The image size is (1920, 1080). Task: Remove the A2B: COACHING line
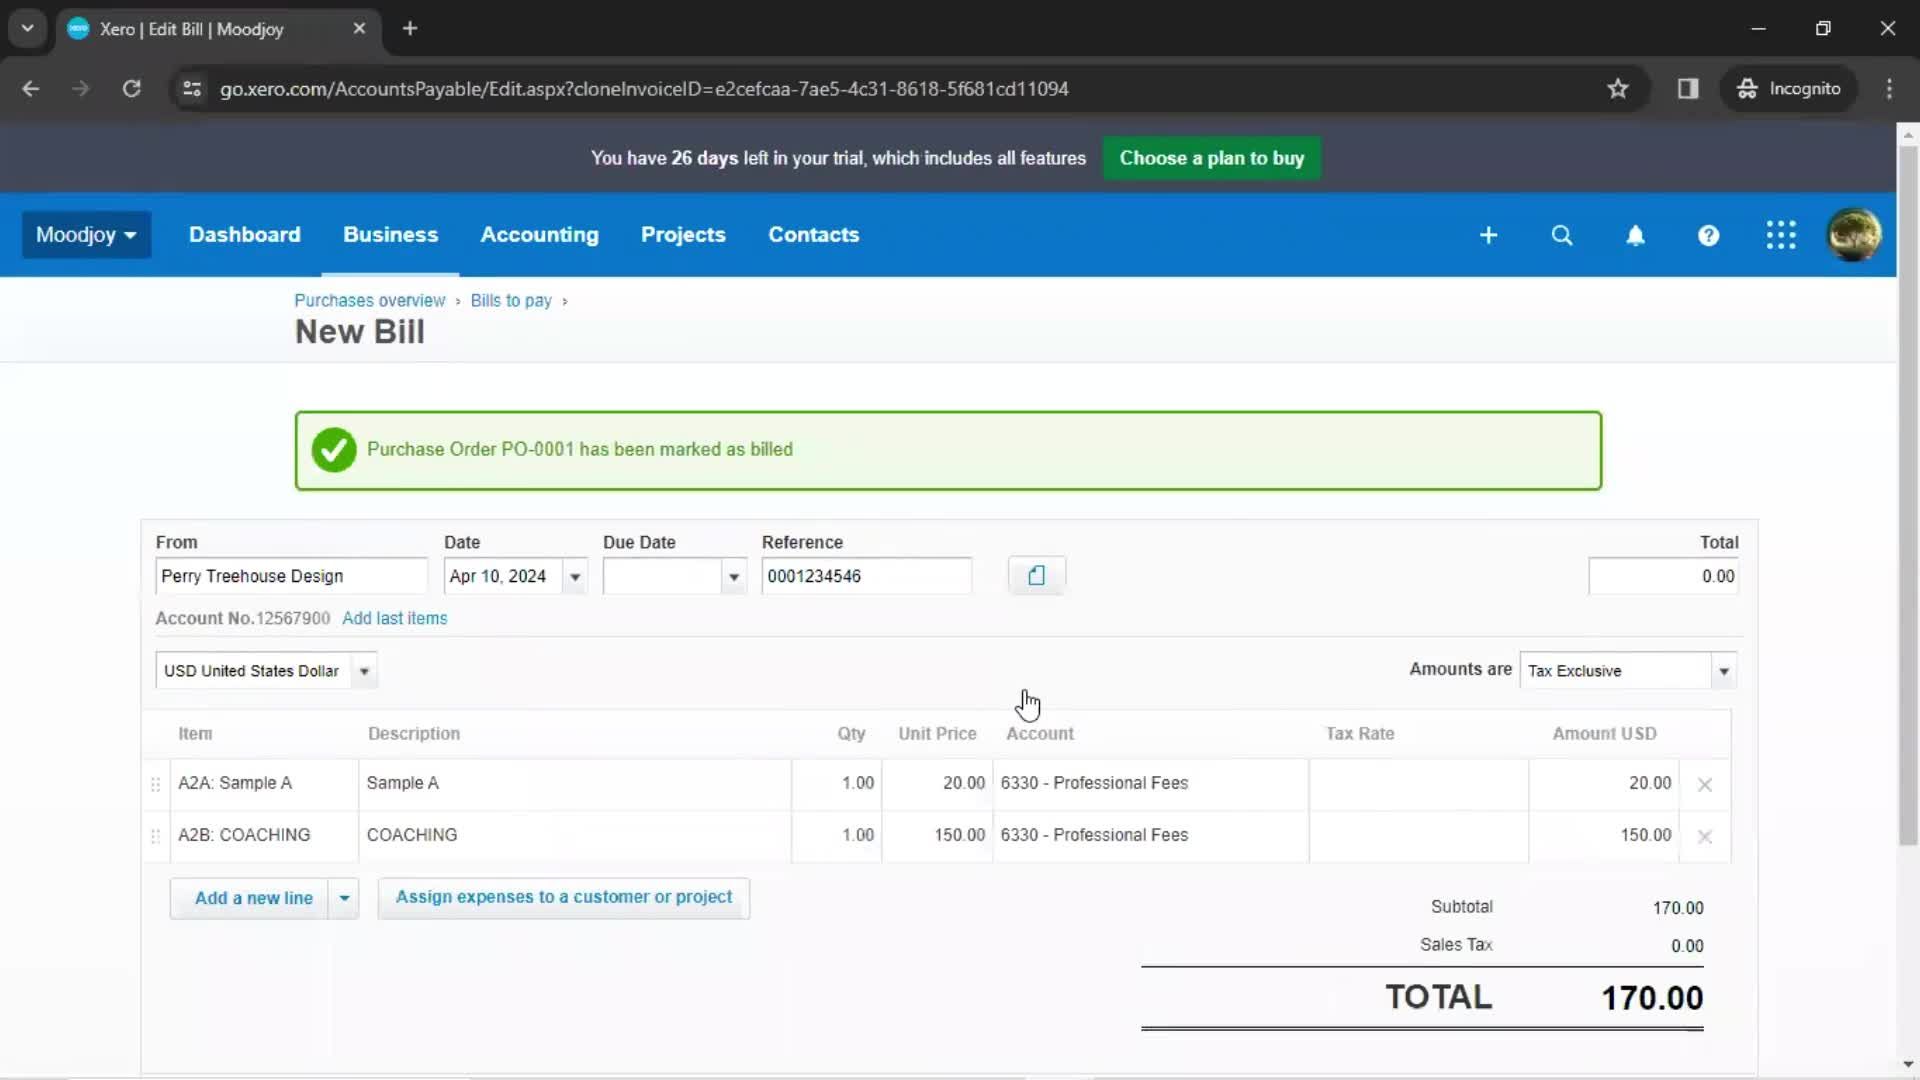point(1704,837)
